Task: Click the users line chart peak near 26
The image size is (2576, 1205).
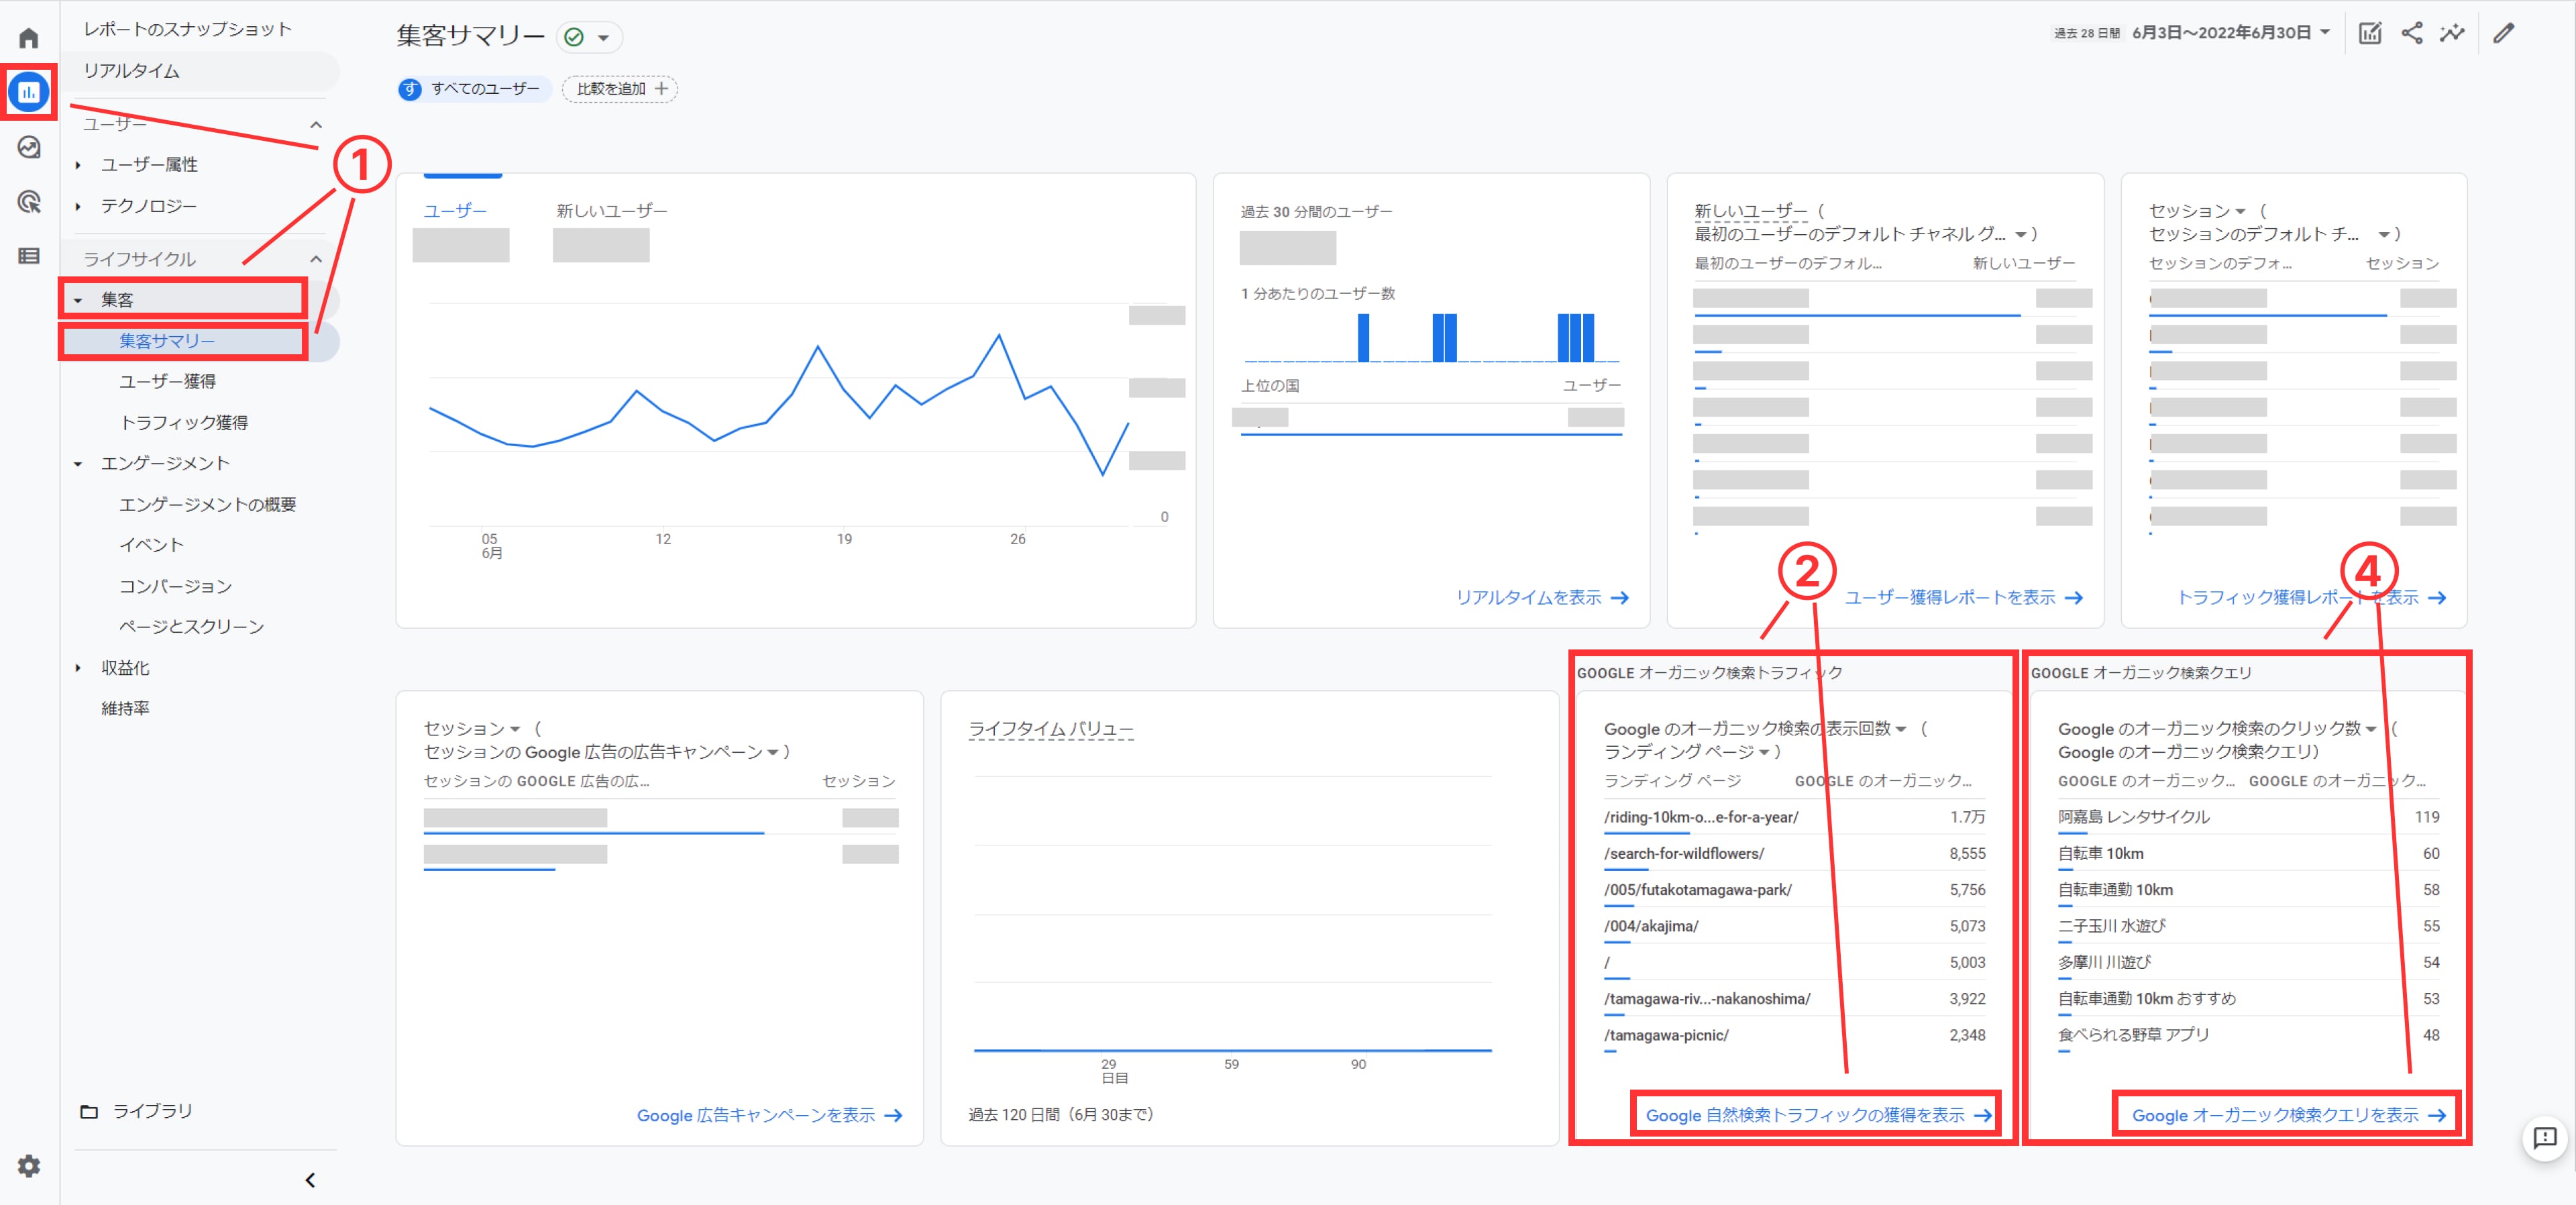Action: [998, 335]
